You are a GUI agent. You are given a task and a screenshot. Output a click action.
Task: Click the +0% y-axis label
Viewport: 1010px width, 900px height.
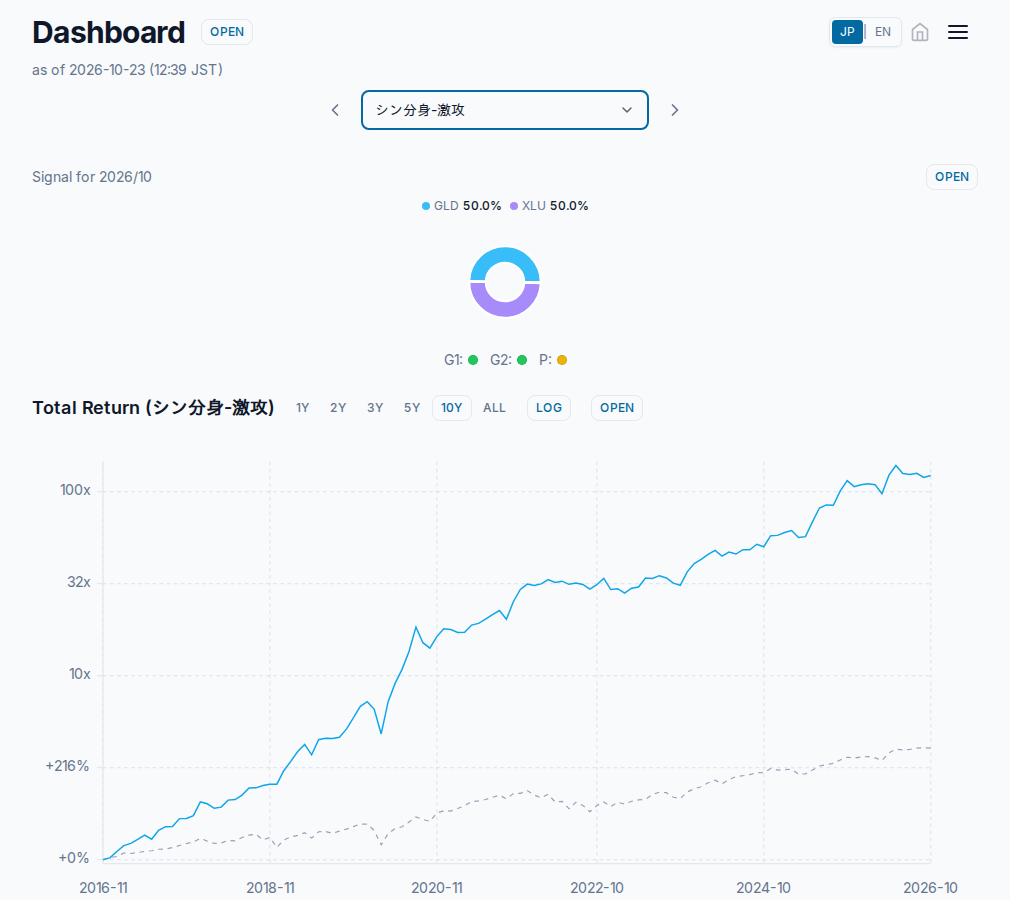[73, 858]
